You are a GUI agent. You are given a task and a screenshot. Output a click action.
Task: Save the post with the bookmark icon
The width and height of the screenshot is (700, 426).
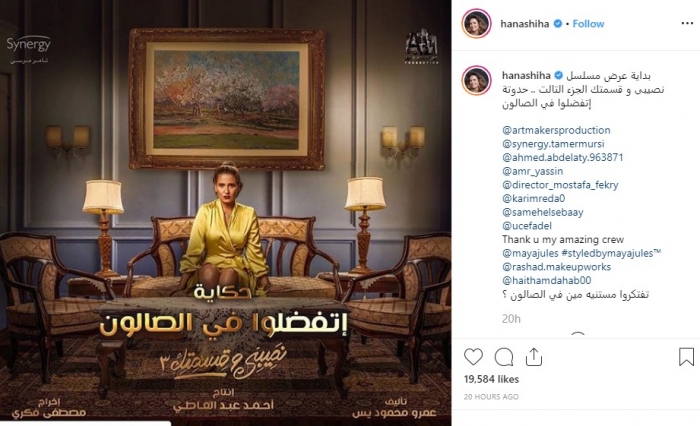(x=686, y=357)
